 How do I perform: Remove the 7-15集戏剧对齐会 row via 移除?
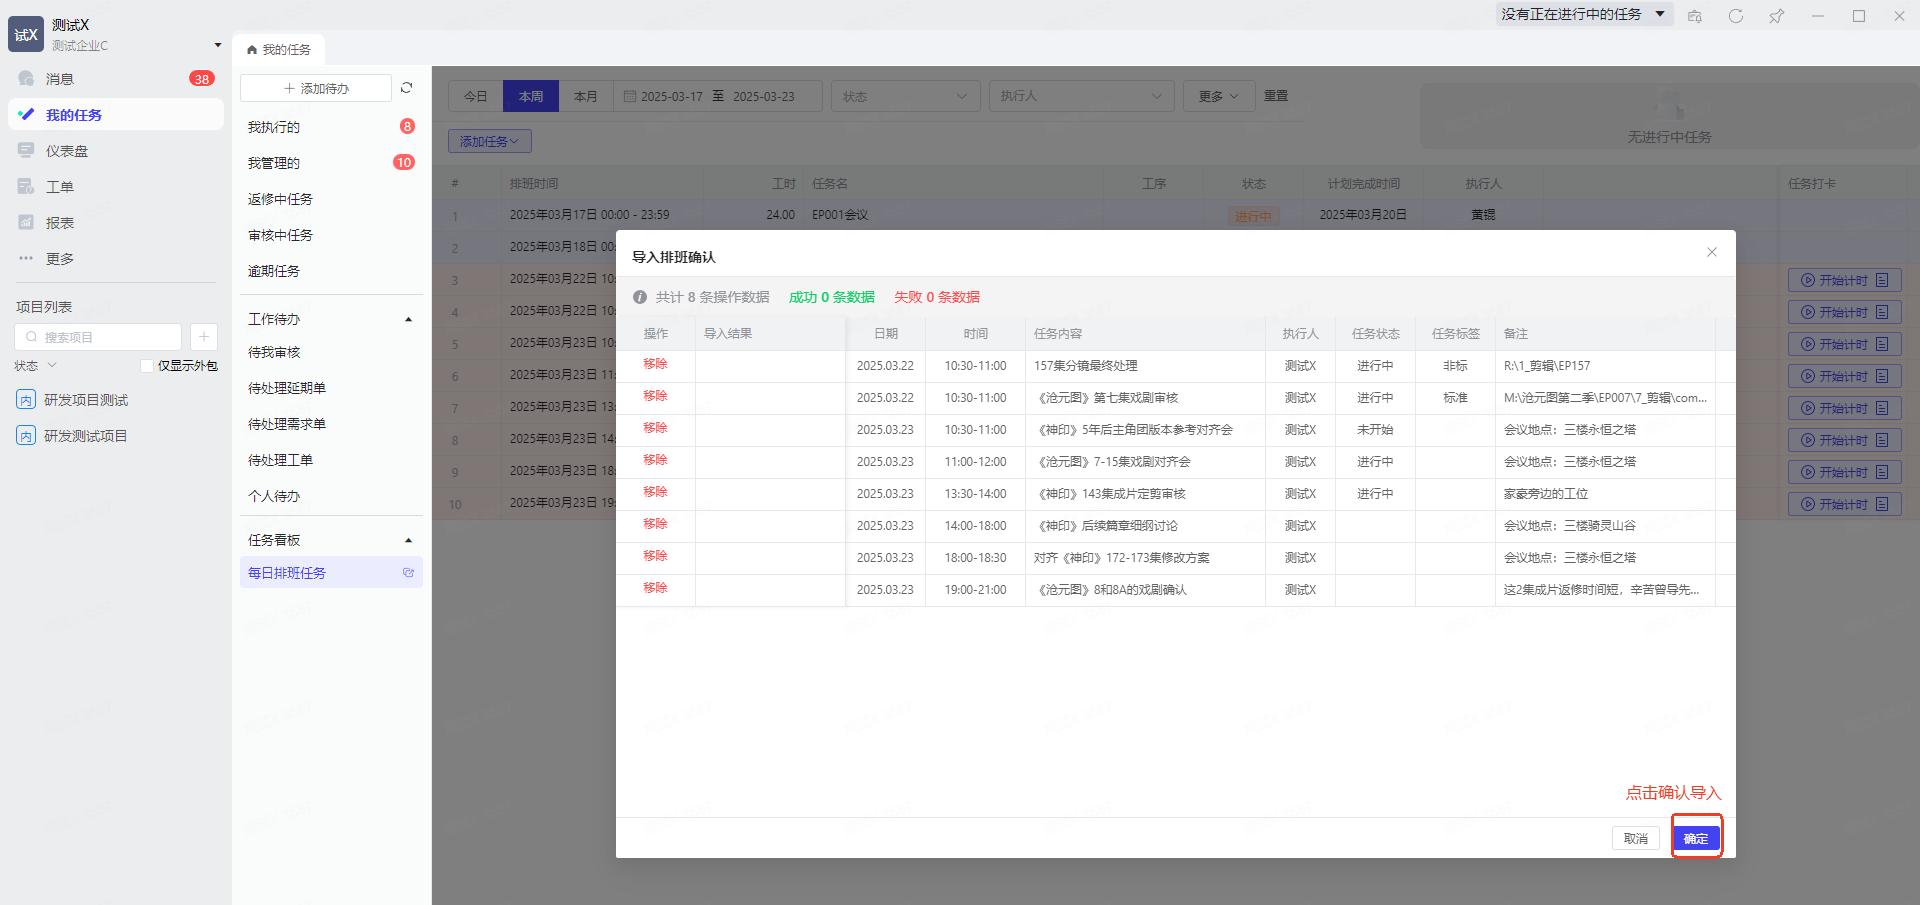tap(655, 460)
